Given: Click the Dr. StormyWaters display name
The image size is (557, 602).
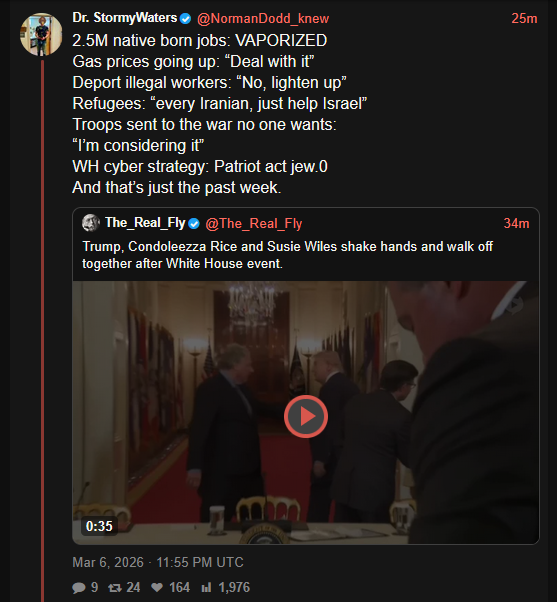Looking at the screenshot, I should pyautogui.click(x=125, y=18).
